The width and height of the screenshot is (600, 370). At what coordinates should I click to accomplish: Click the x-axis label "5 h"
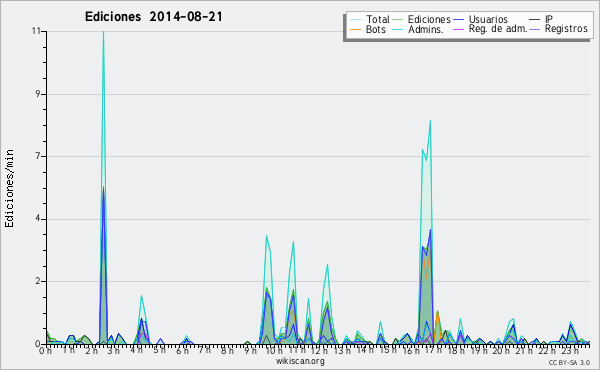(x=159, y=350)
